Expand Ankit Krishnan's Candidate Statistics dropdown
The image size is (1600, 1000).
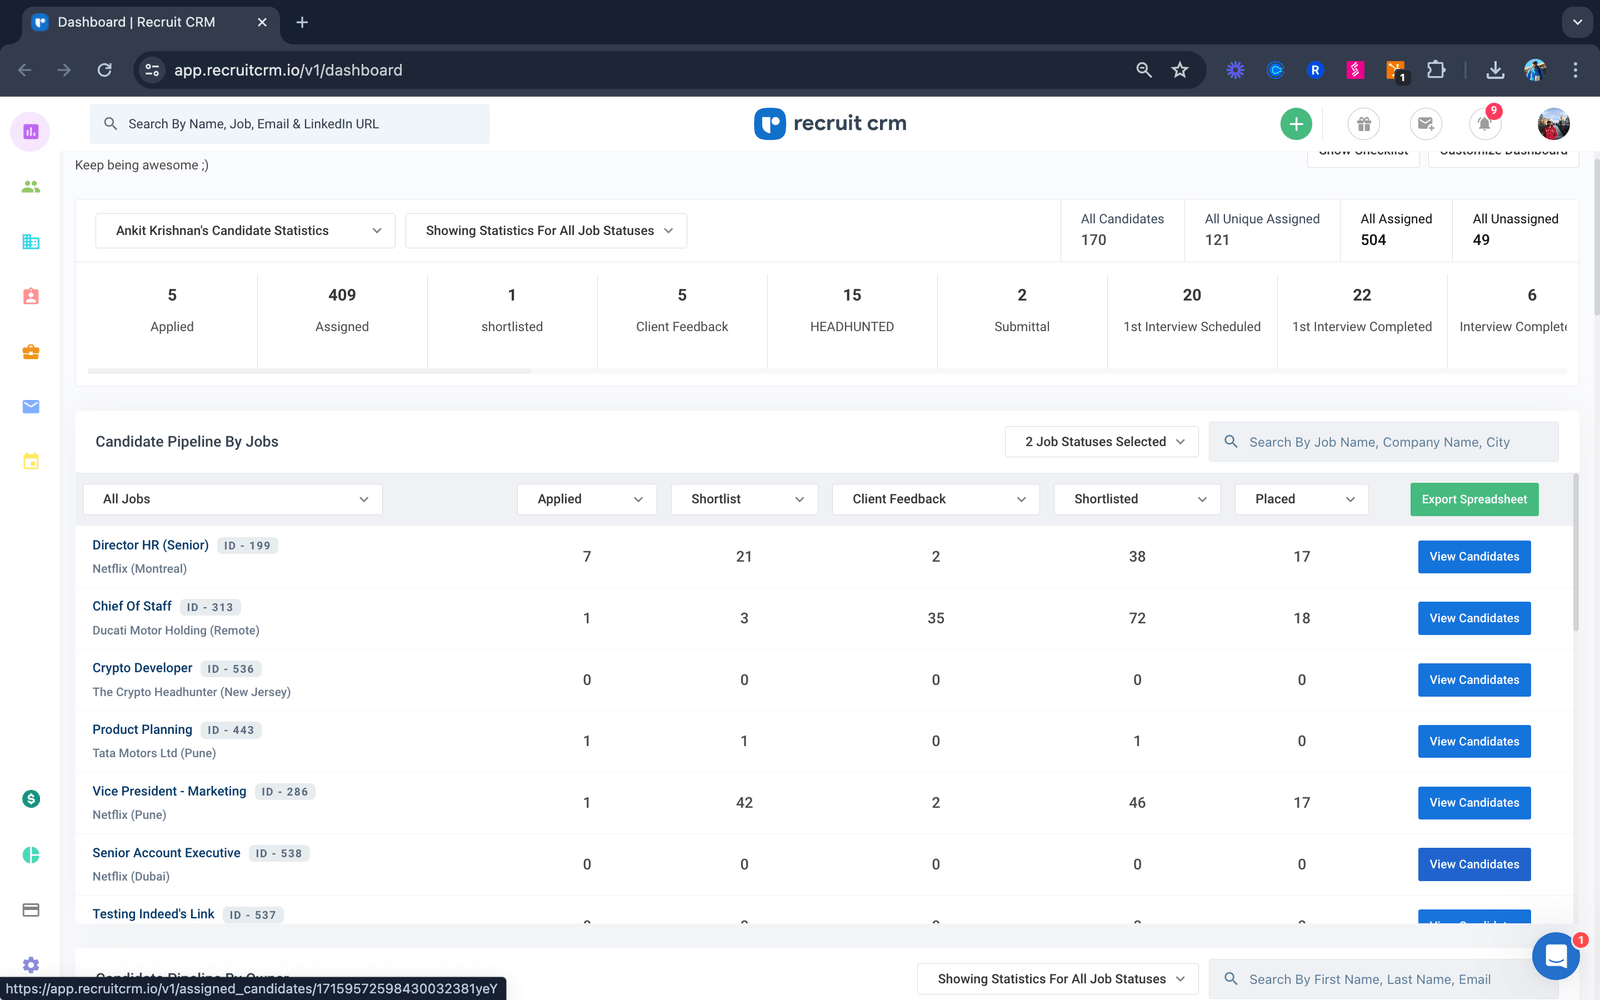pyautogui.click(x=243, y=230)
